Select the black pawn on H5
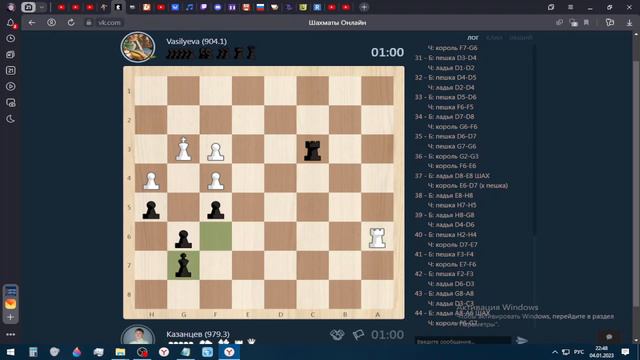This screenshot has height=360, width=640. [x=151, y=210]
